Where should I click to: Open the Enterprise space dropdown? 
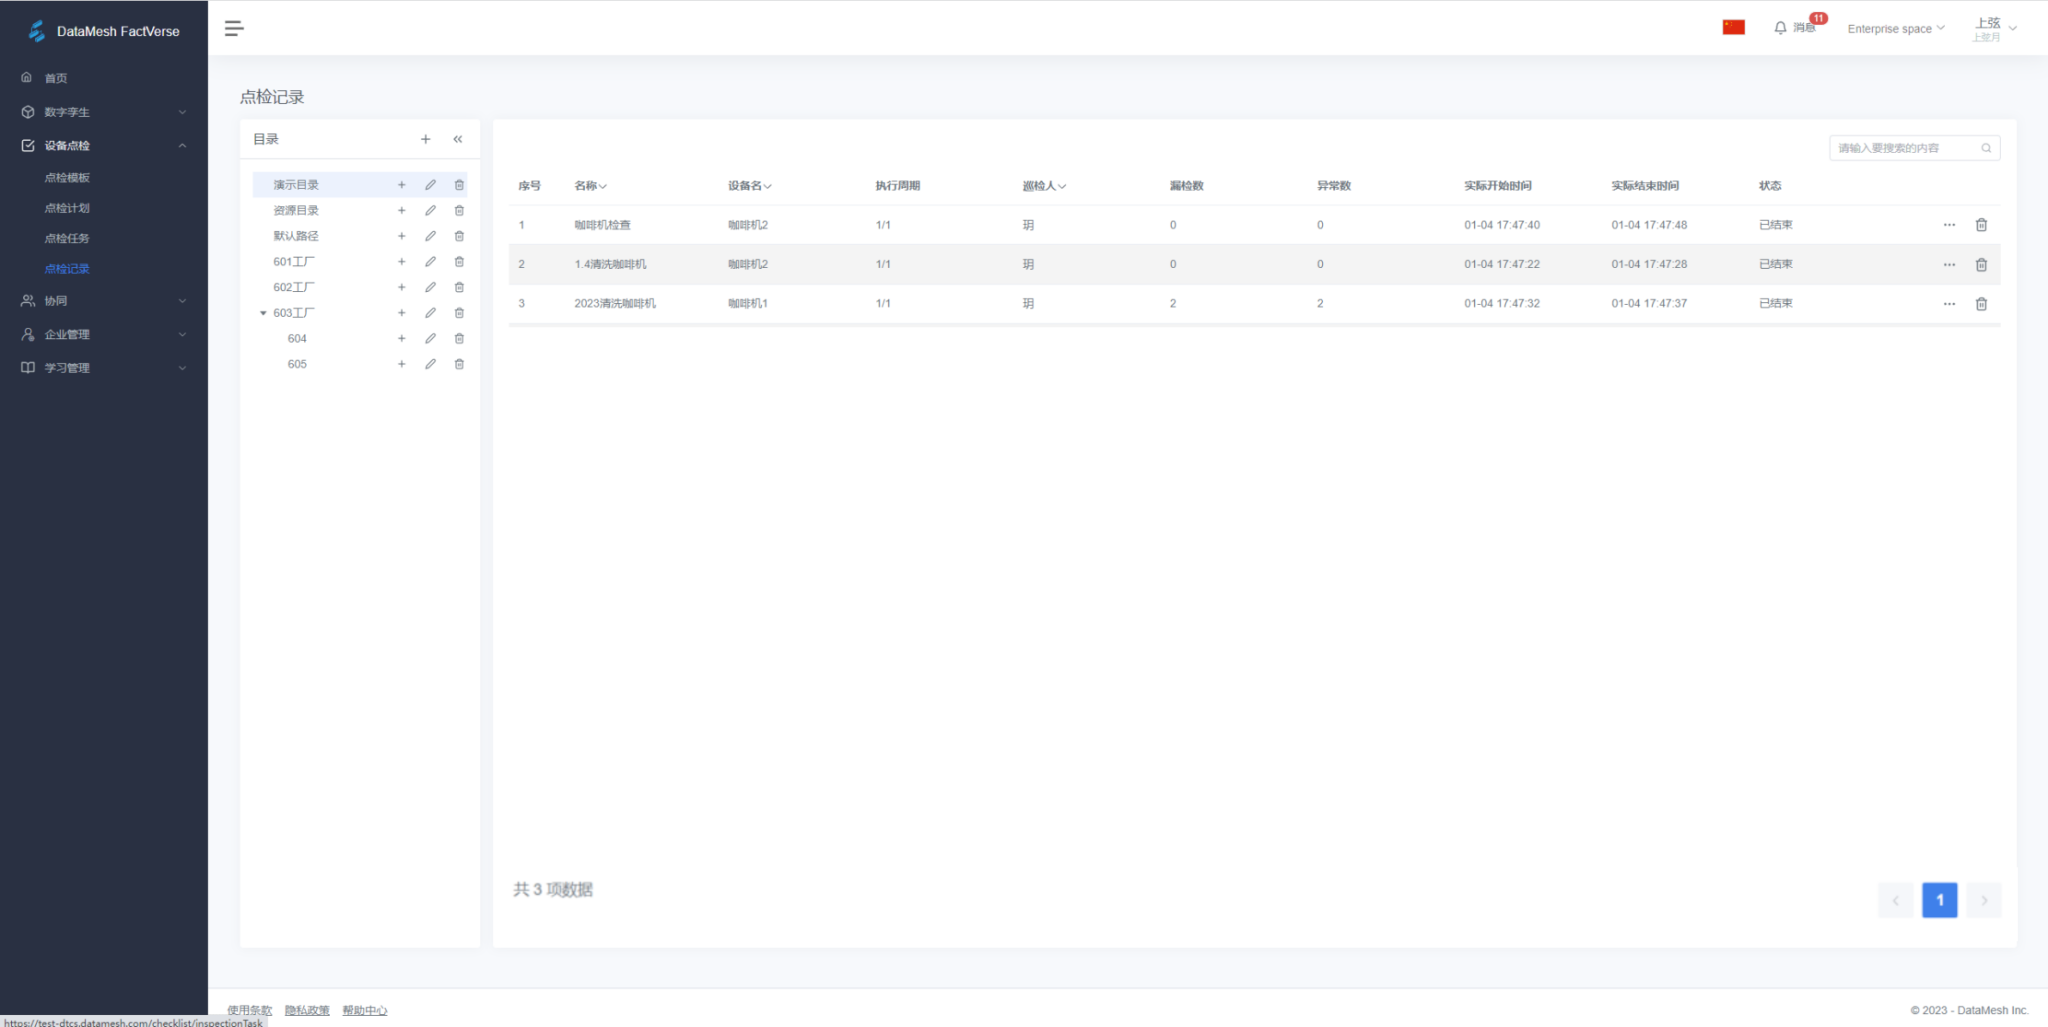(x=1895, y=29)
